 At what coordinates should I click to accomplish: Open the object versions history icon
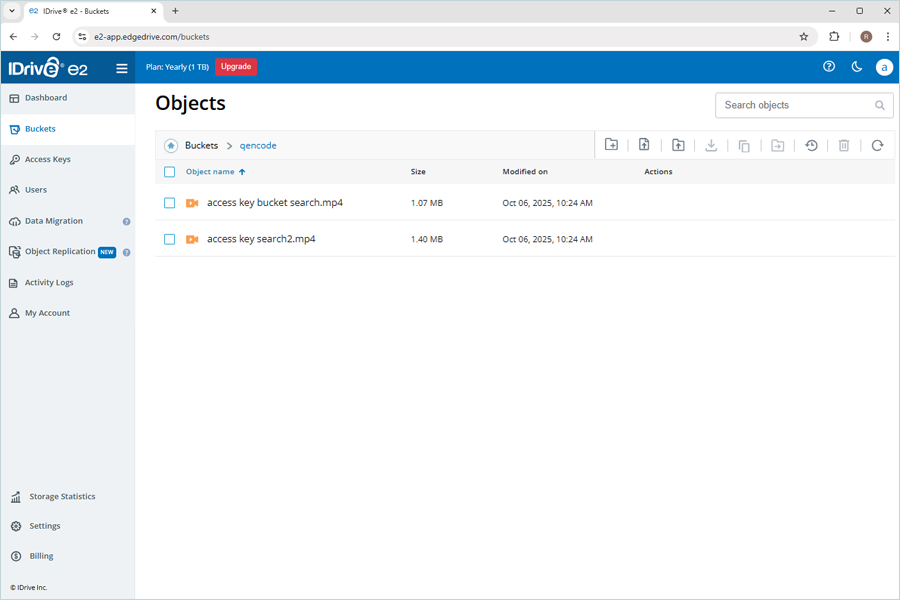811,145
